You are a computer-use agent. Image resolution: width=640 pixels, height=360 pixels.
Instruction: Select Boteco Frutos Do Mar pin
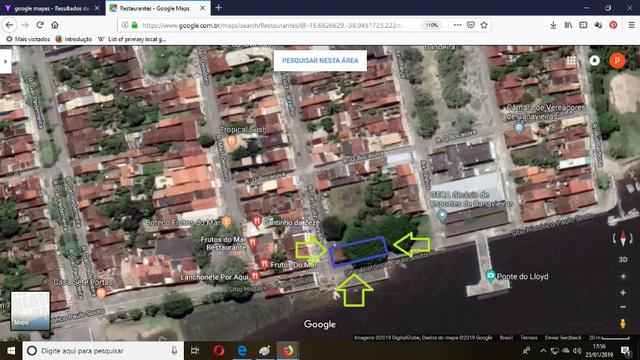click(x=227, y=222)
